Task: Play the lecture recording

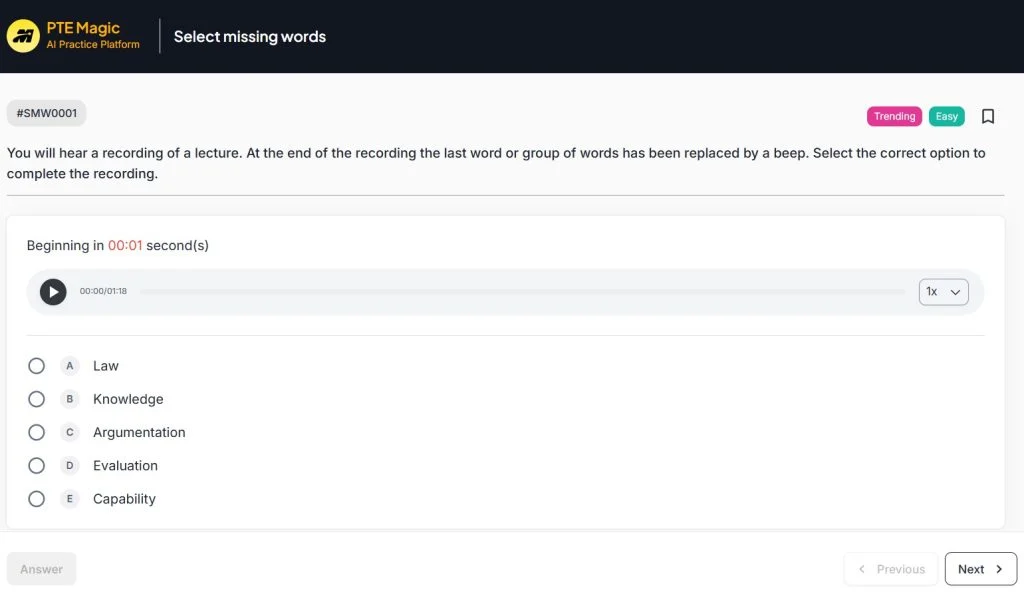Action: tap(53, 291)
